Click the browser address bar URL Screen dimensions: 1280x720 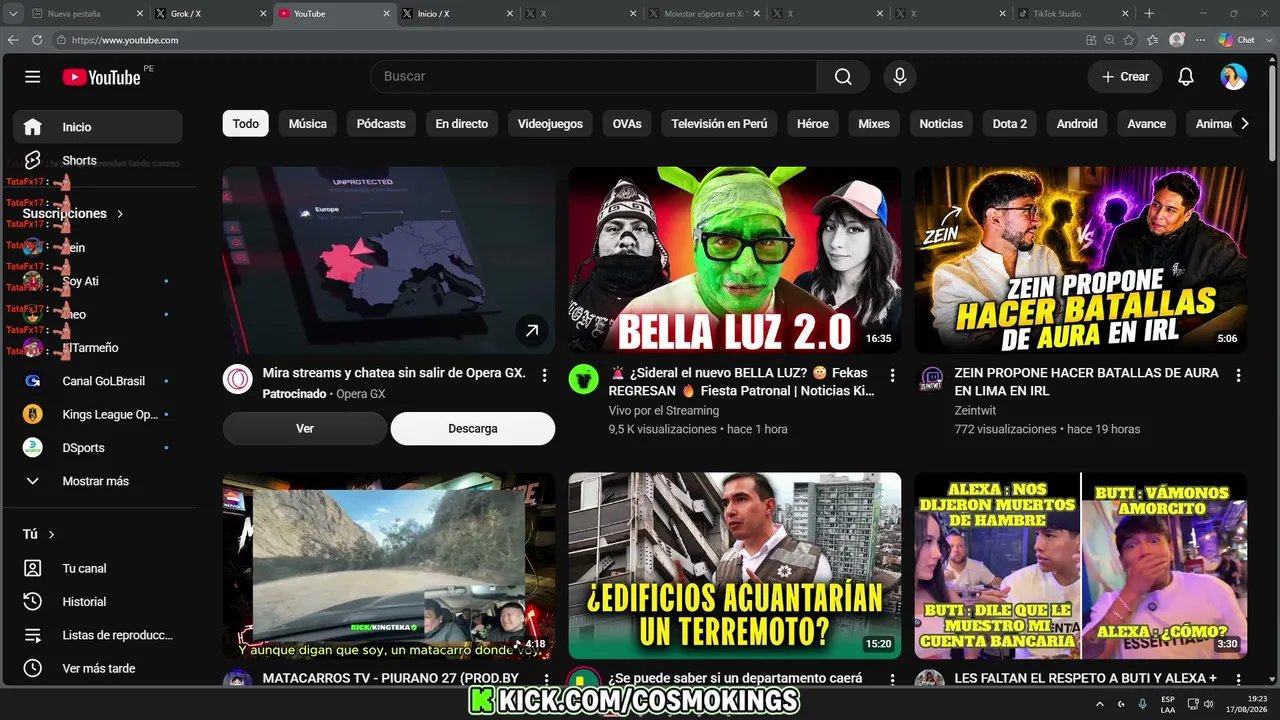point(125,40)
